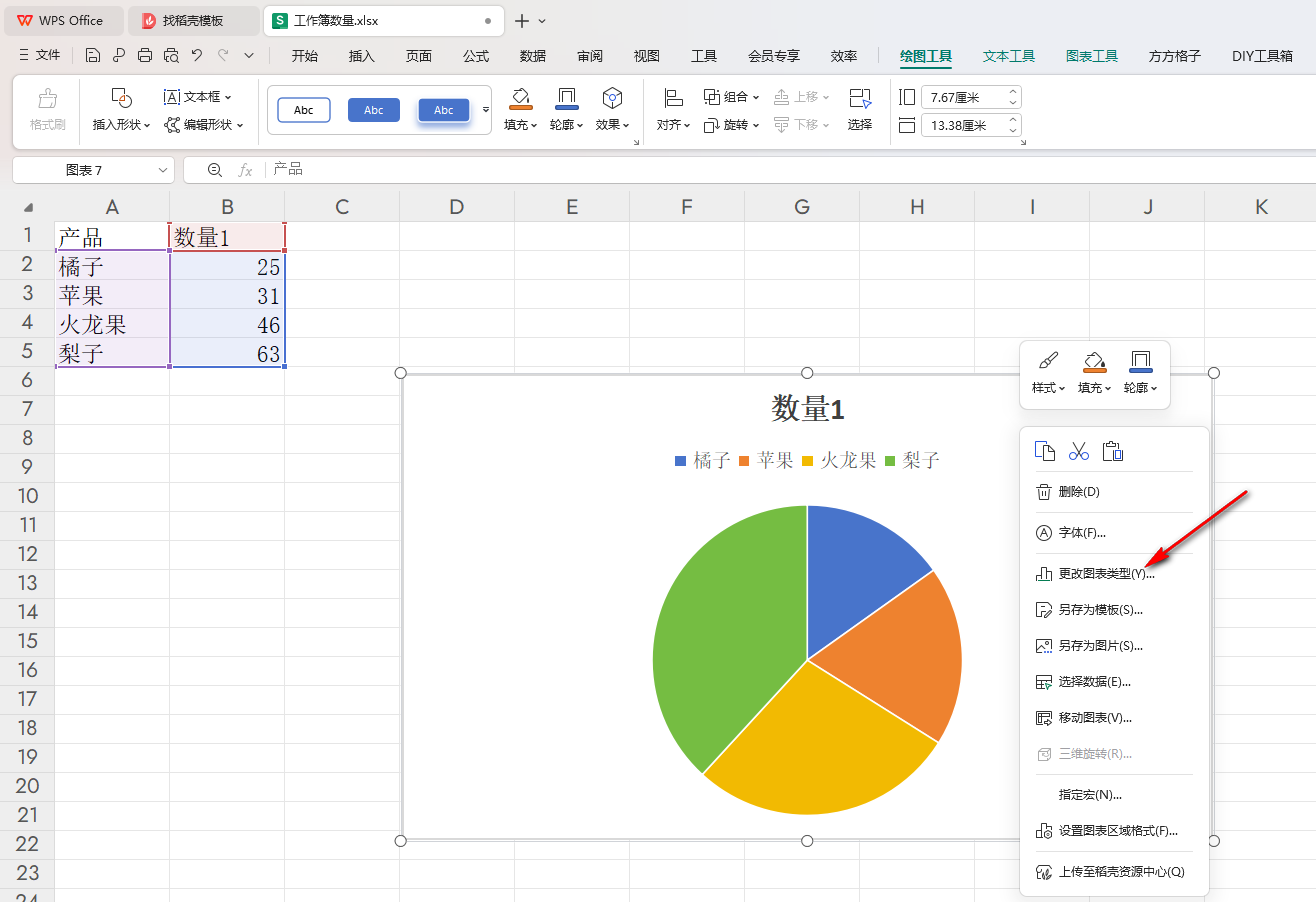Click the Group (组合) icon
1316x902 pixels.
coord(712,97)
